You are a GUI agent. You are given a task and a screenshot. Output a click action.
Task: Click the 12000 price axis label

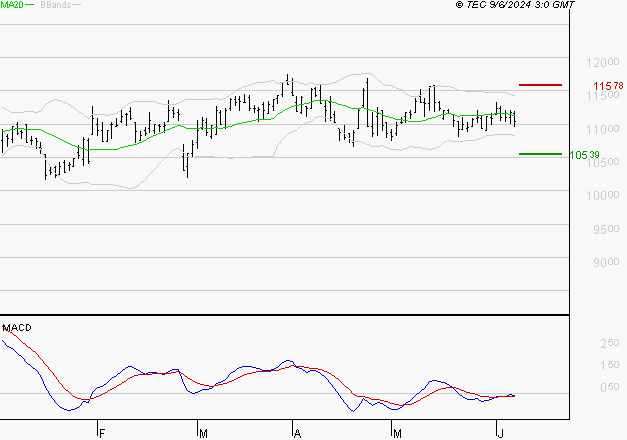click(x=603, y=62)
